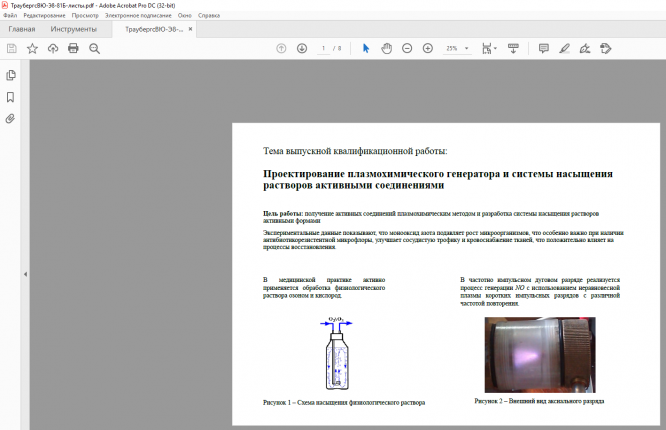The width and height of the screenshot is (666, 430).
Task: Go to previous page with up arrow
Action: coord(281,48)
